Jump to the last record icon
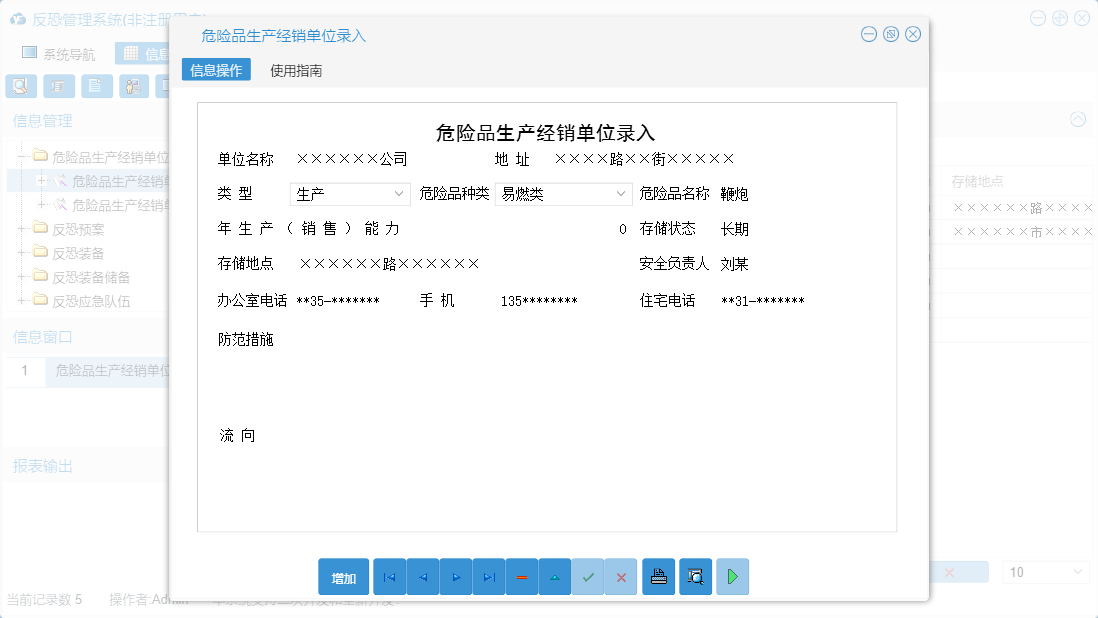This screenshot has height=618, width=1098. (488, 576)
